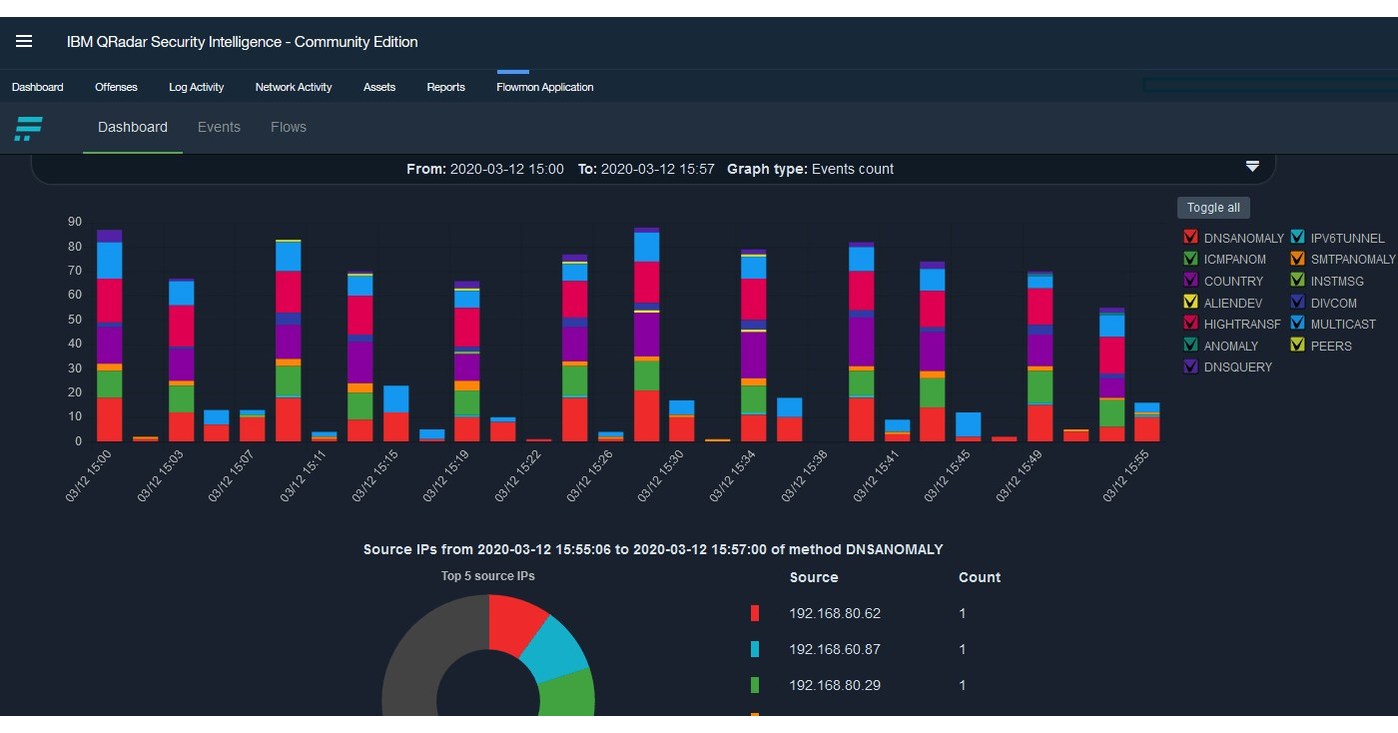Open the Log Activity section
Screen dimensions: 1398x733
(196, 87)
